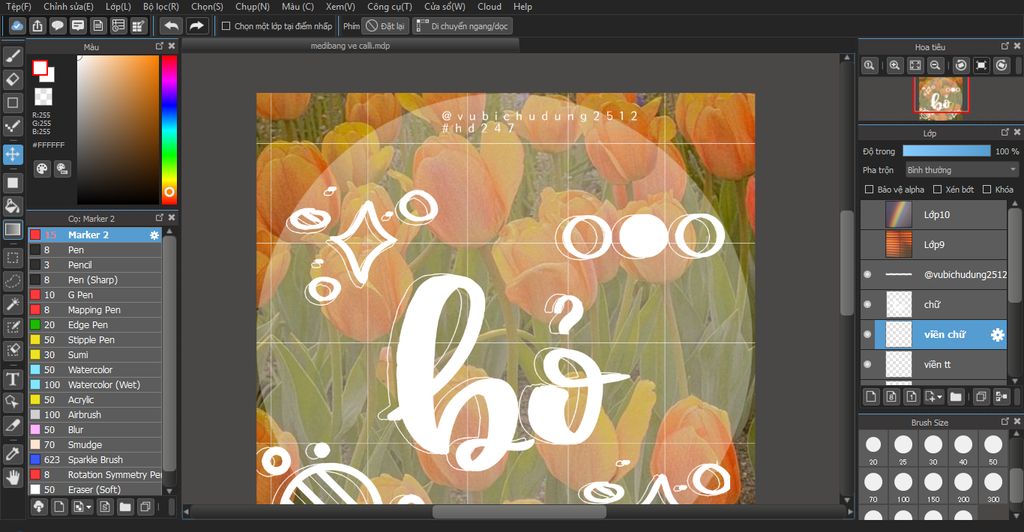Click the cloud save icon in toolbar
1024x532 pixels.
click(x=18, y=26)
